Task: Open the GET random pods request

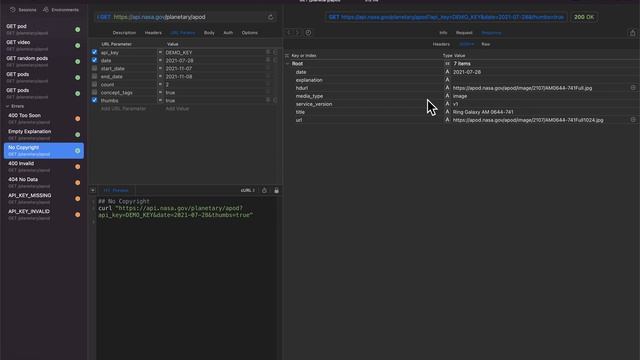Action: [43, 61]
